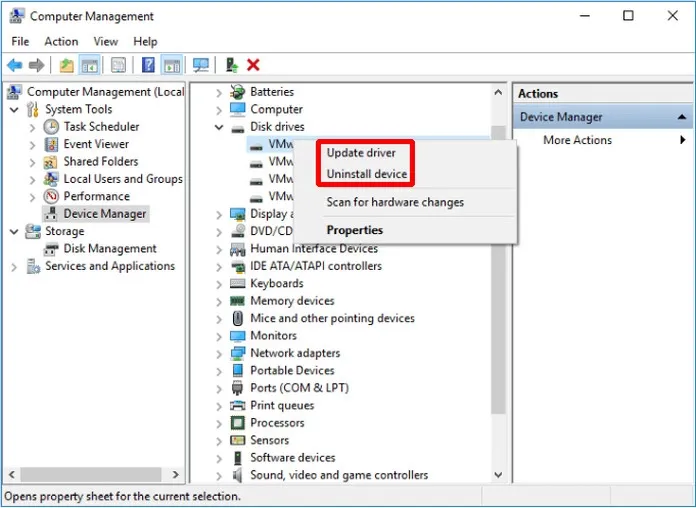This screenshot has height=508, width=696.
Task: Click the Keyboards category icon
Action: [x=237, y=283]
